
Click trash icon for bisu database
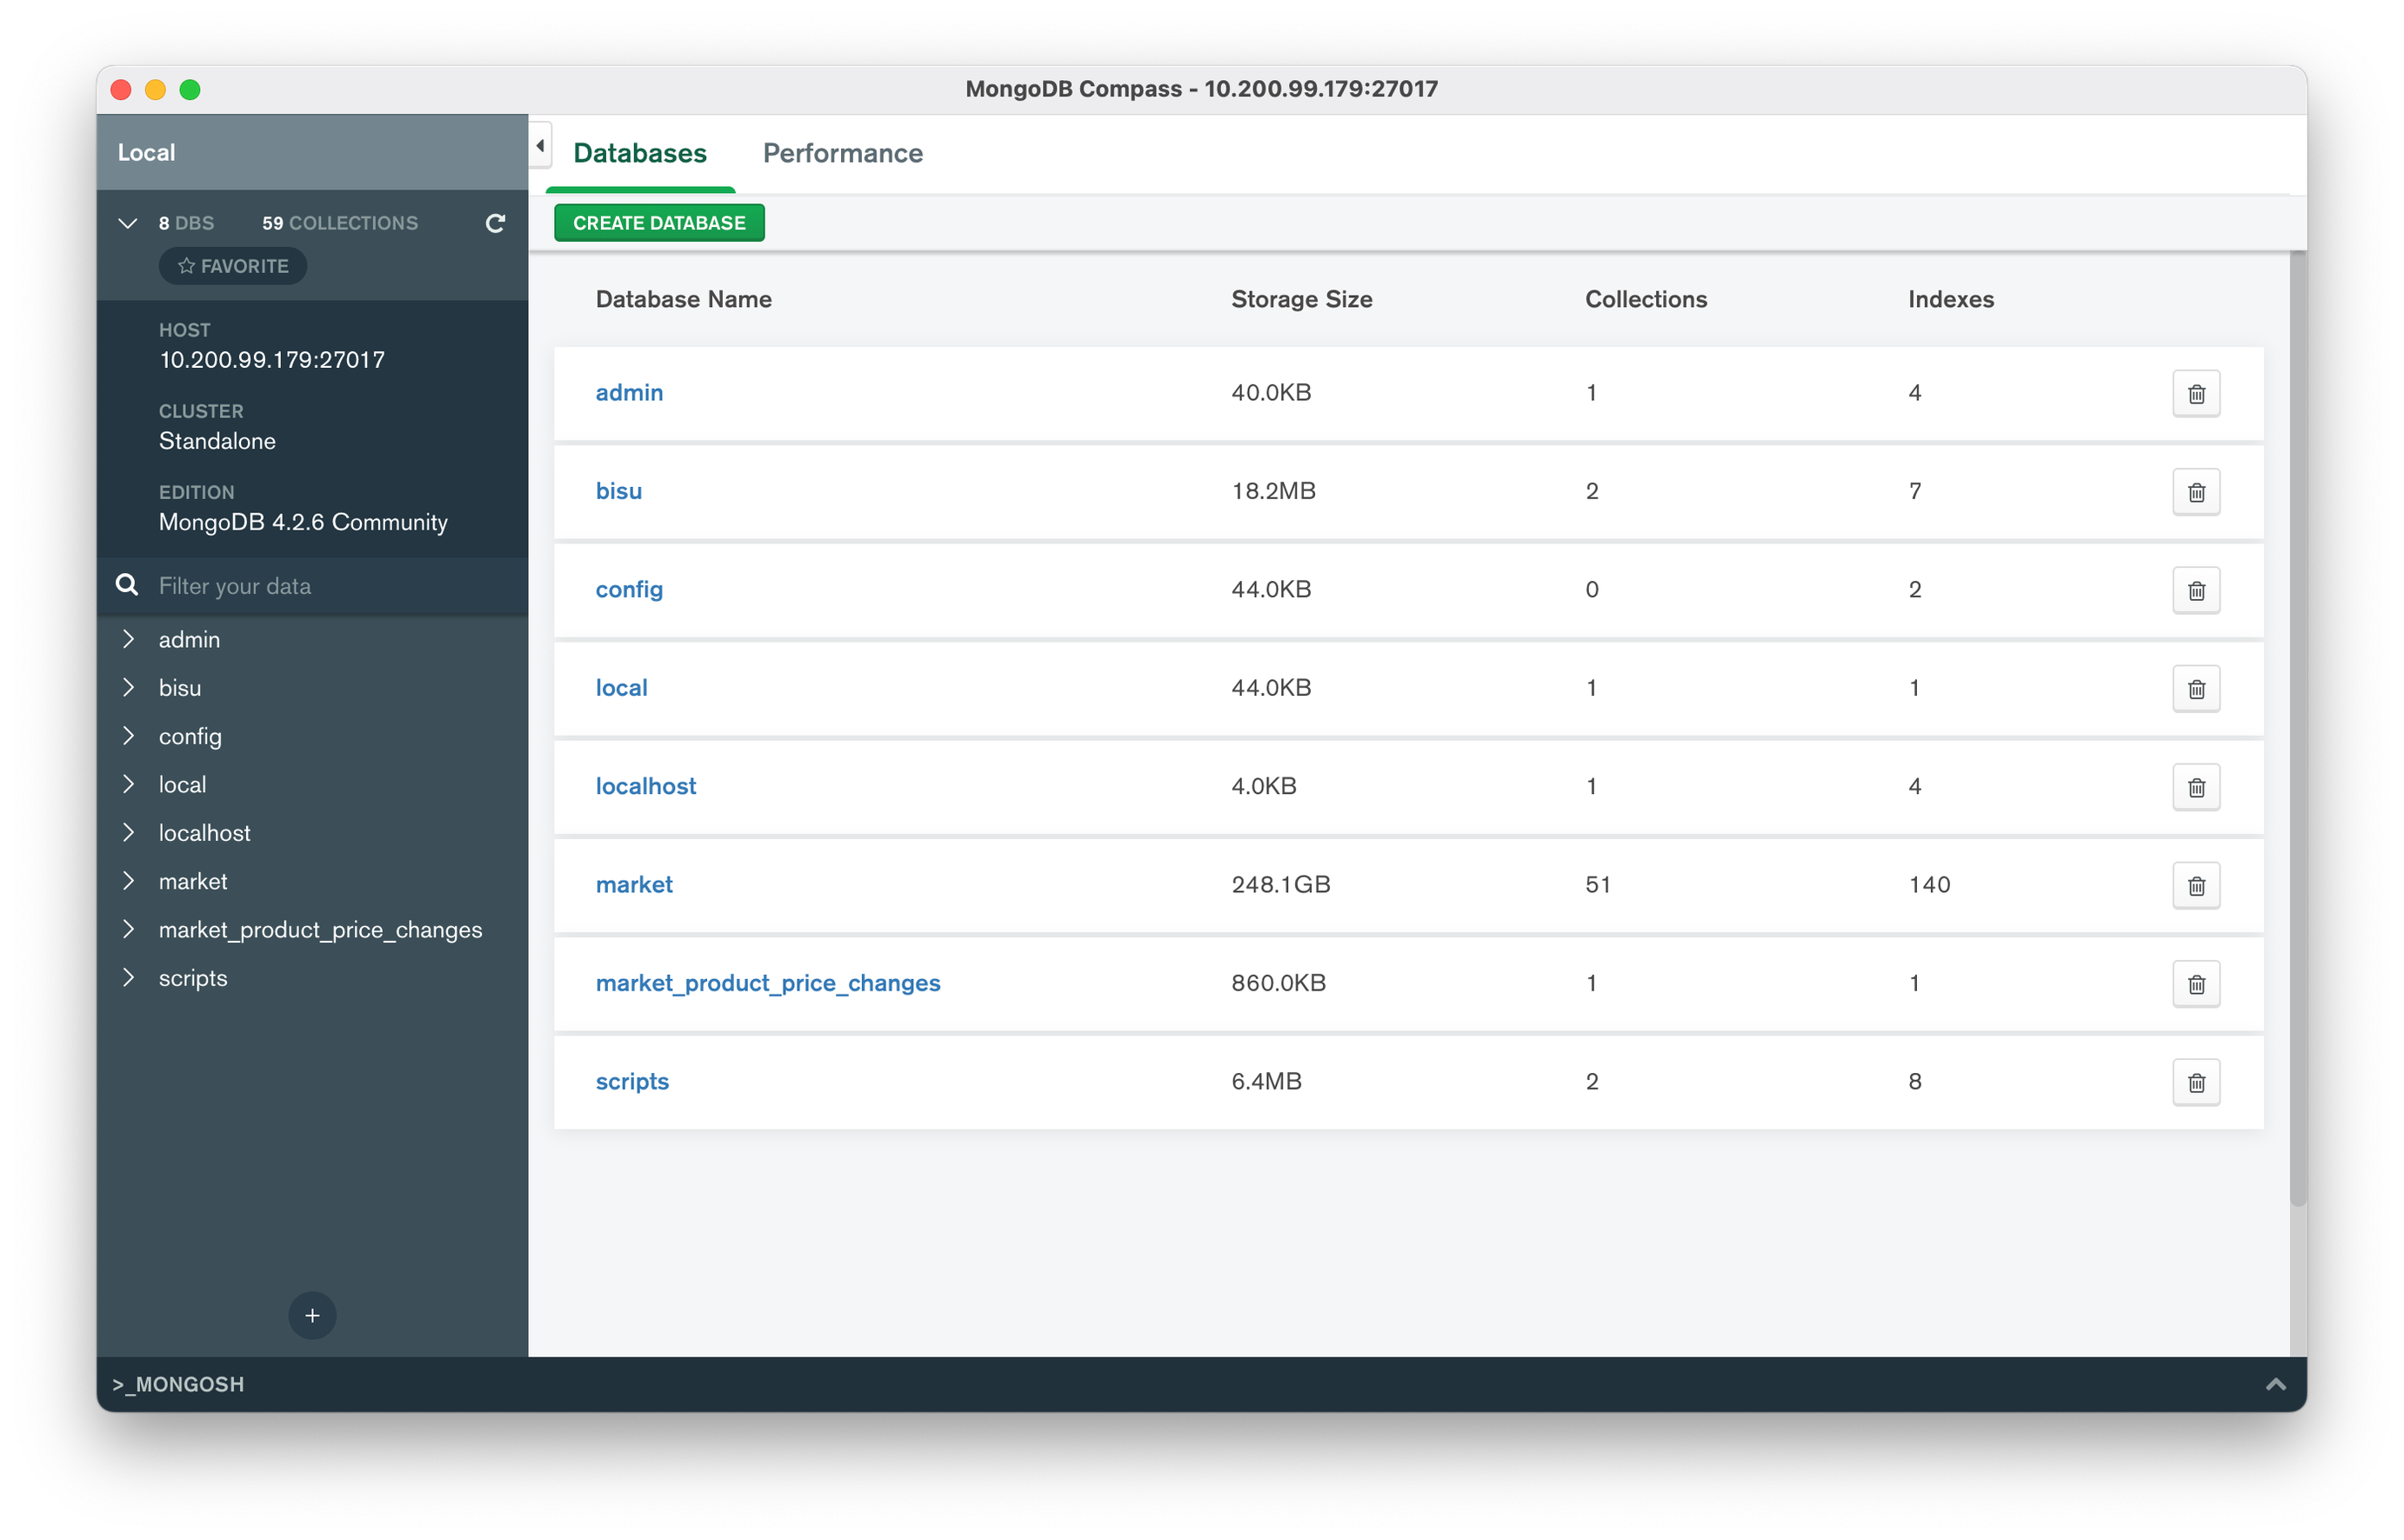point(2196,492)
